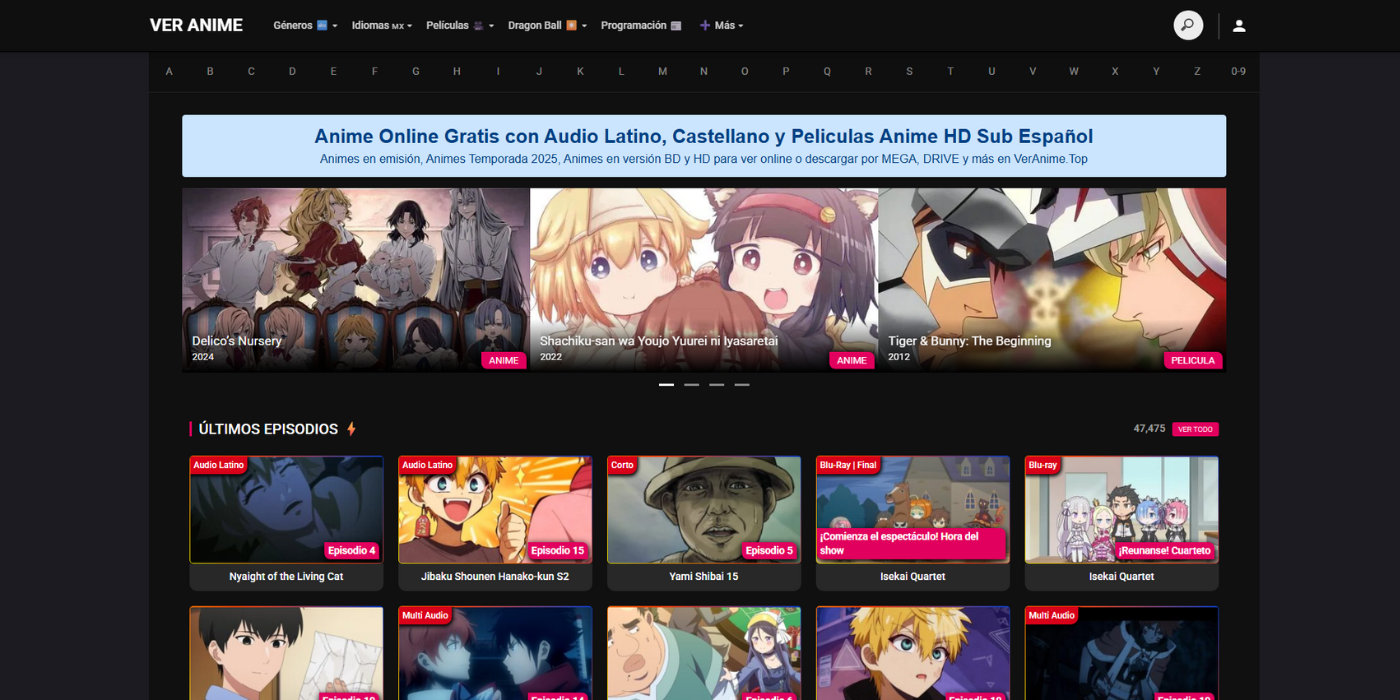Switch to the second carousel slide indicator

click(691, 385)
